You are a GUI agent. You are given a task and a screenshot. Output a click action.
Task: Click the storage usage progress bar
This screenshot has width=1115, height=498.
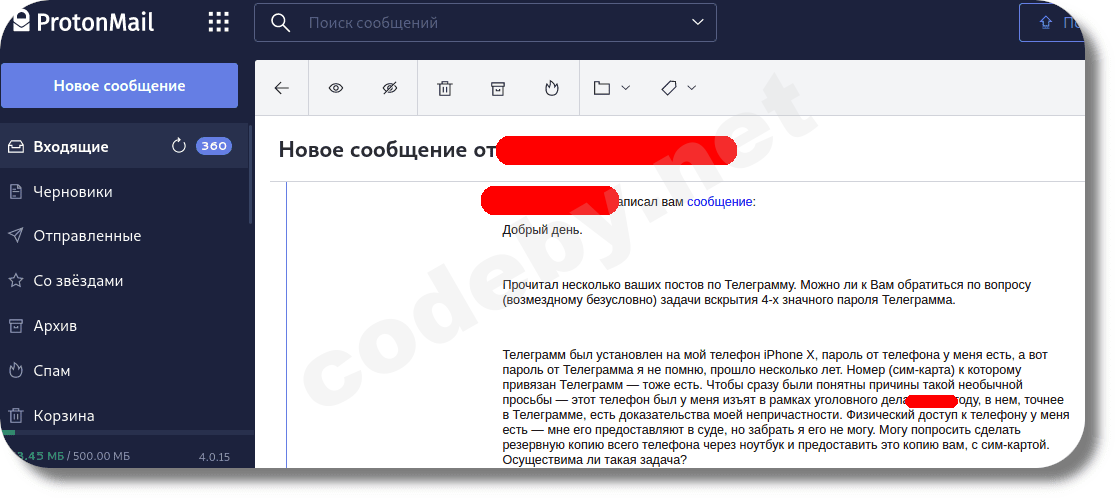pos(127,433)
